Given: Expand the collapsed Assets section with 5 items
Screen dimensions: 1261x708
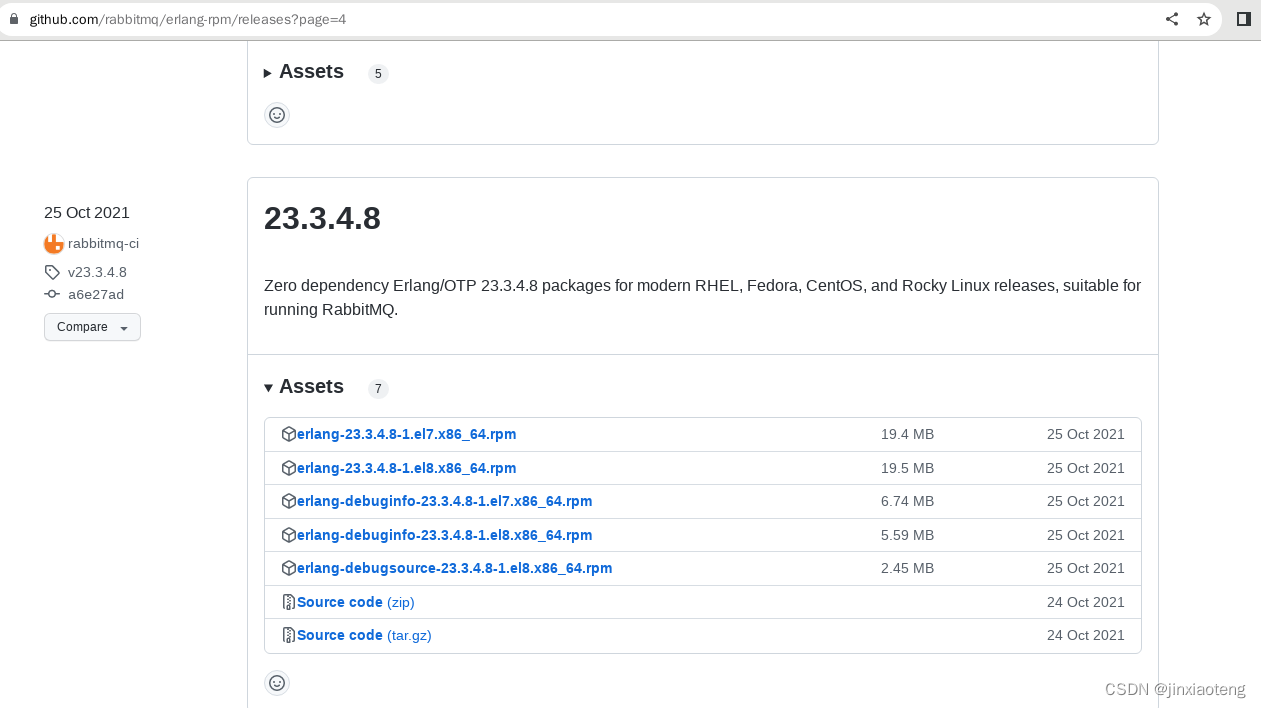Looking at the screenshot, I should pos(304,72).
